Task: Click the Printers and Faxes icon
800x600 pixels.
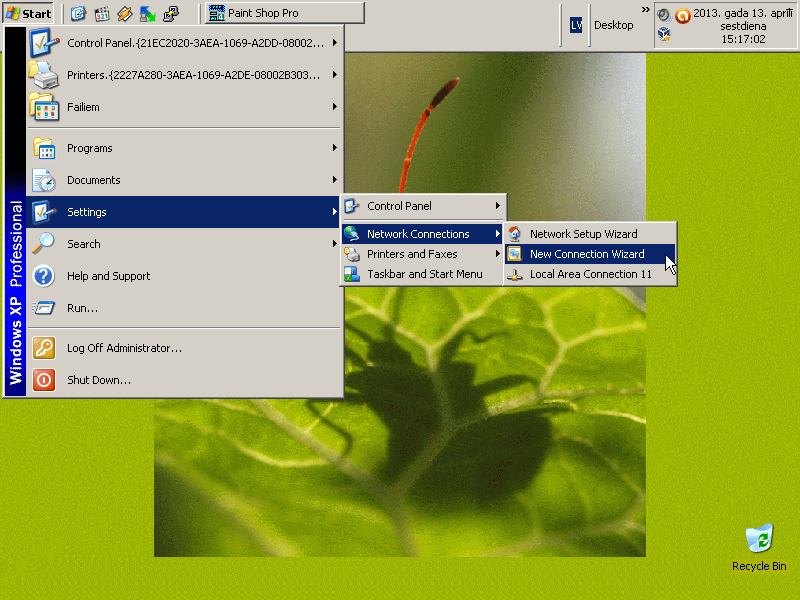Action: click(352, 254)
